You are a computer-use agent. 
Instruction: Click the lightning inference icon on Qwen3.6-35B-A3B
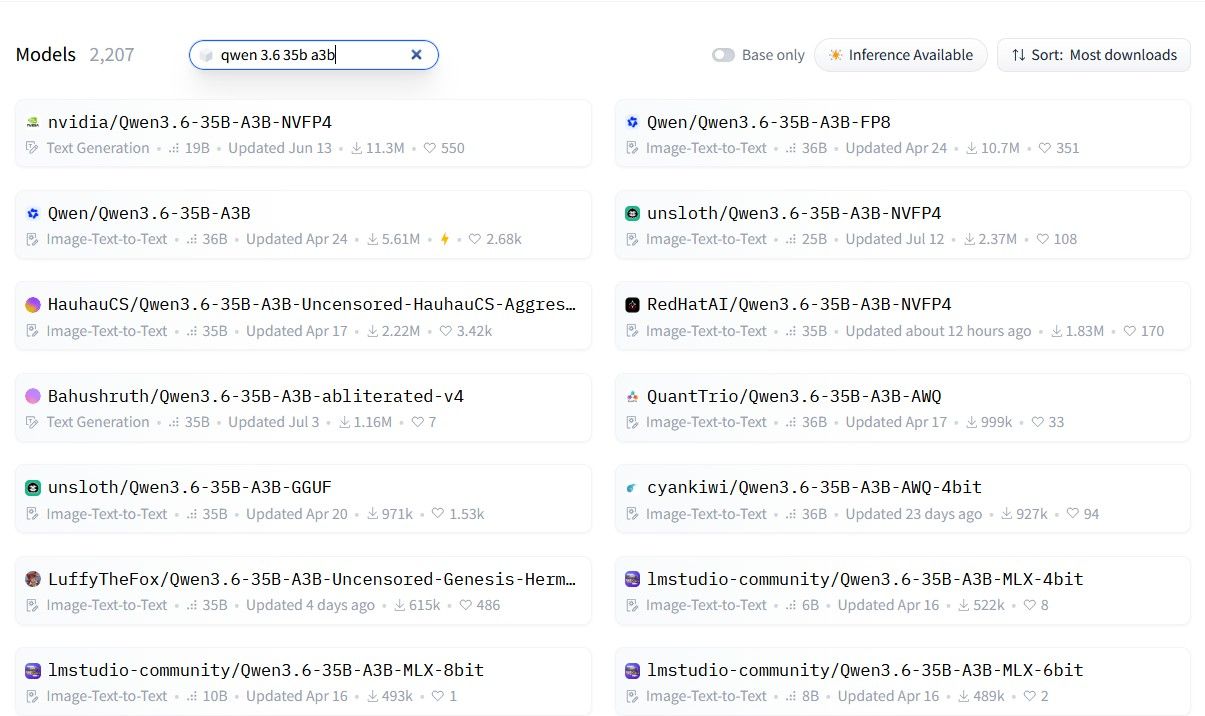[445, 239]
